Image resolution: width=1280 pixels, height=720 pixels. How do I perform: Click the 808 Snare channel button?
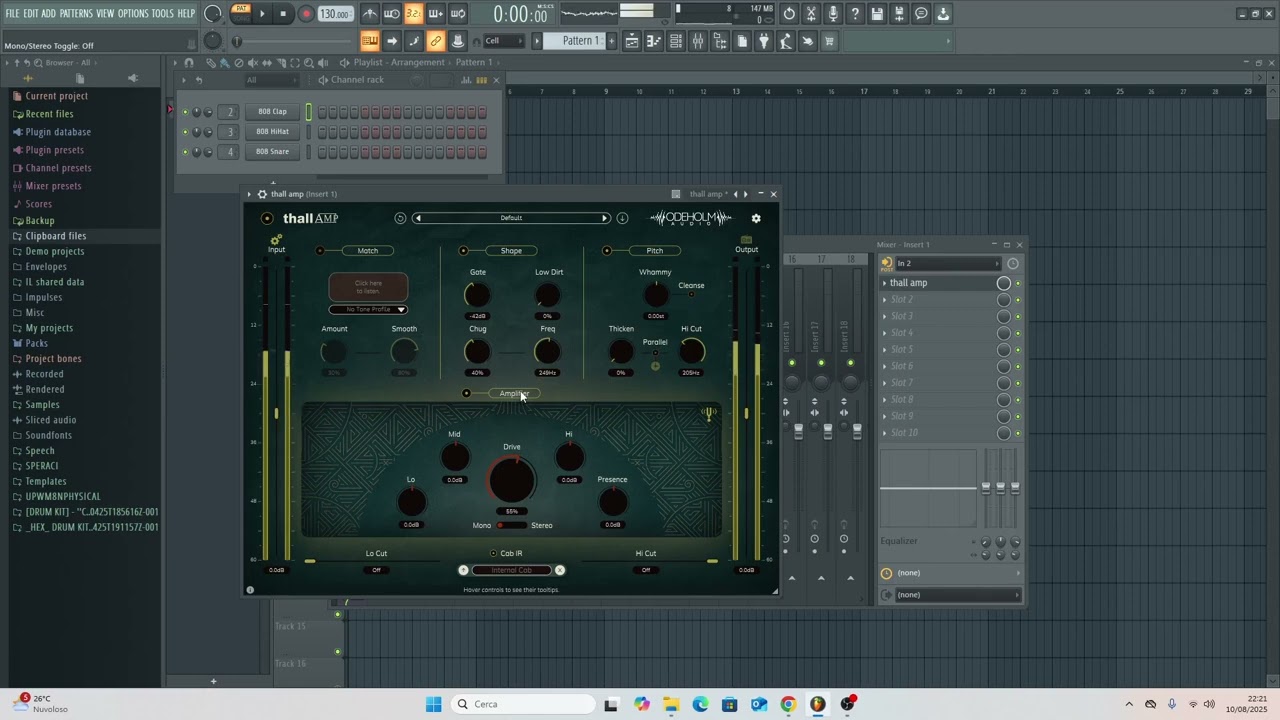[x=272, y=152]
